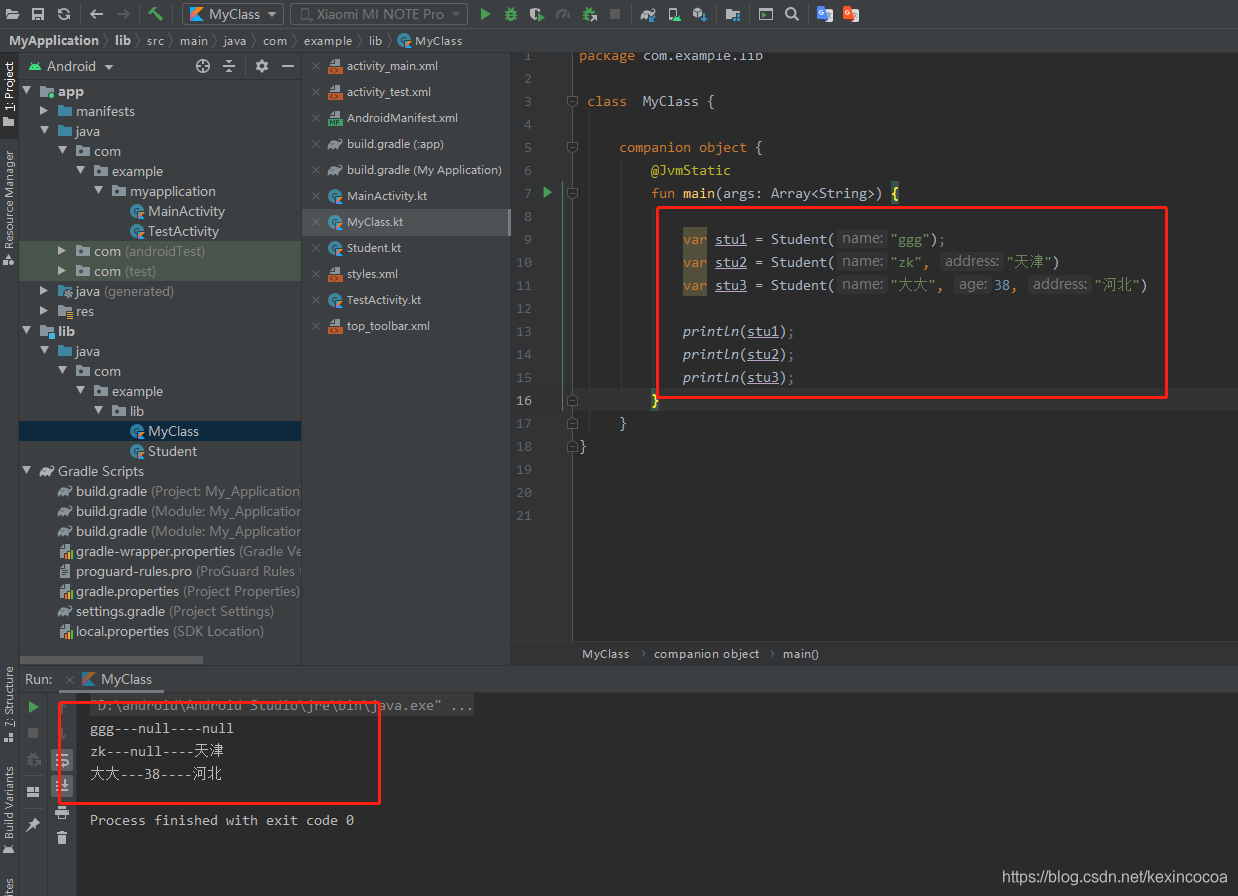Image resolution: width=1238 pixels, height=896 pixels.
Task: Clear console with trash icon
Action: 62,838
